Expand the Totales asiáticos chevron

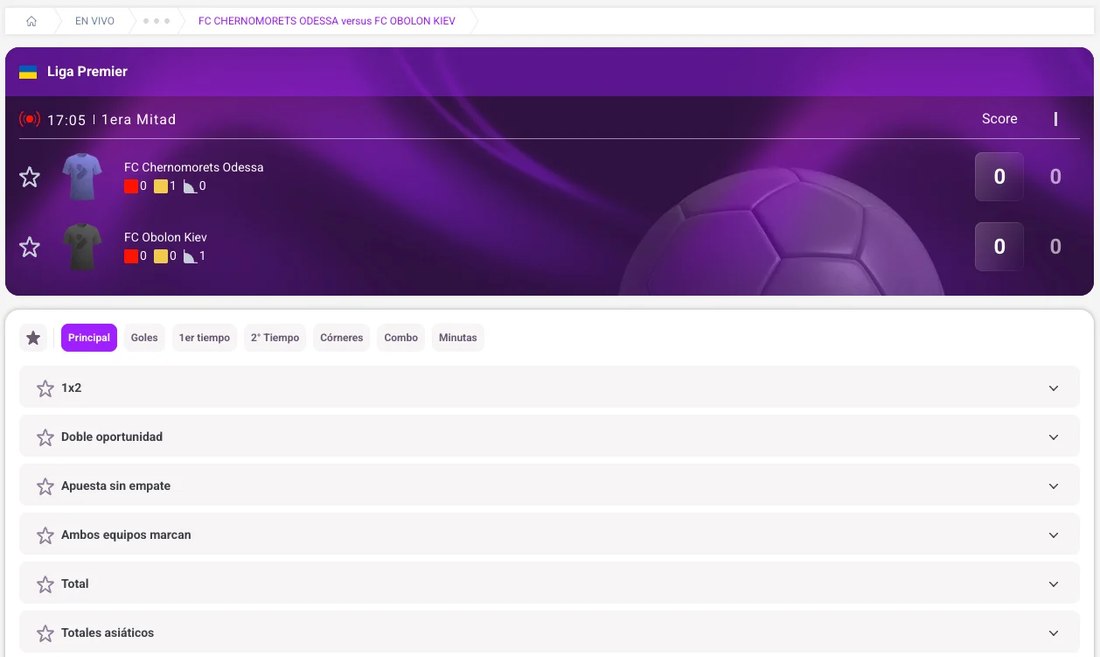1054,633
